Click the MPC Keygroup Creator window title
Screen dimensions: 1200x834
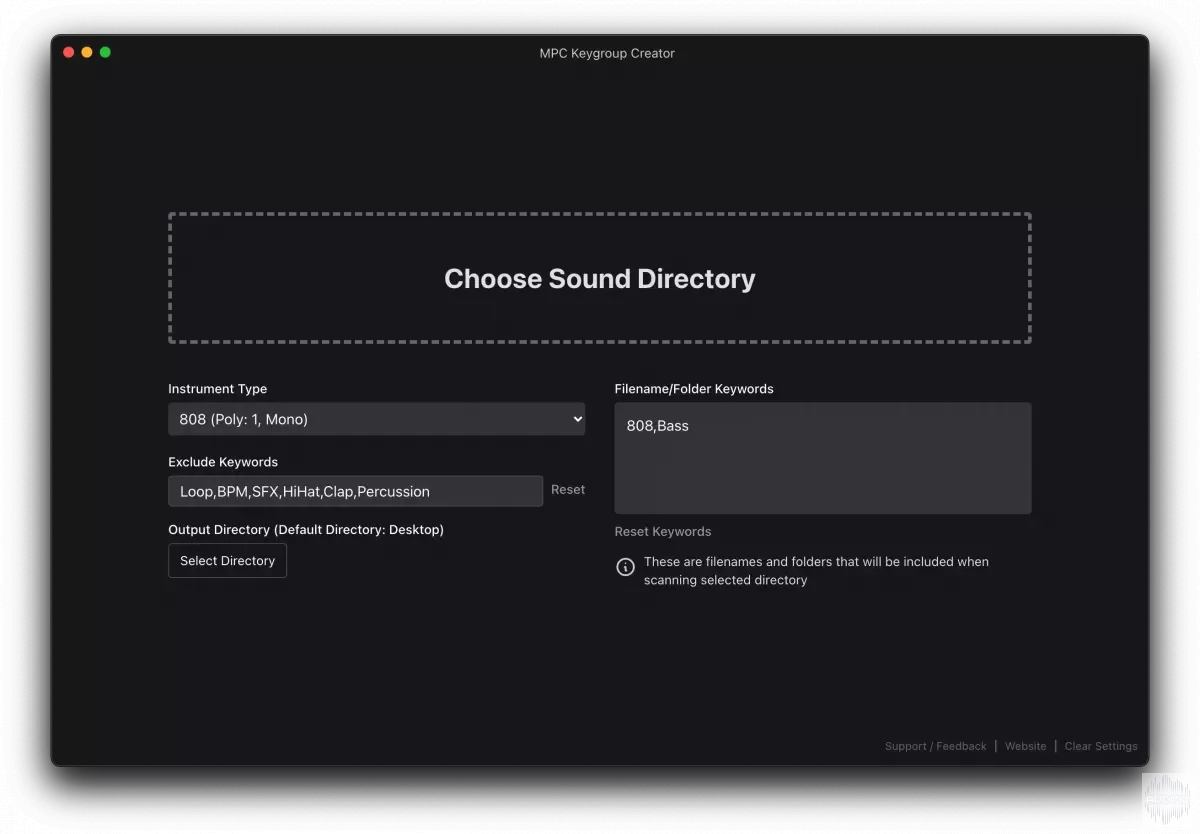point(607,53)
